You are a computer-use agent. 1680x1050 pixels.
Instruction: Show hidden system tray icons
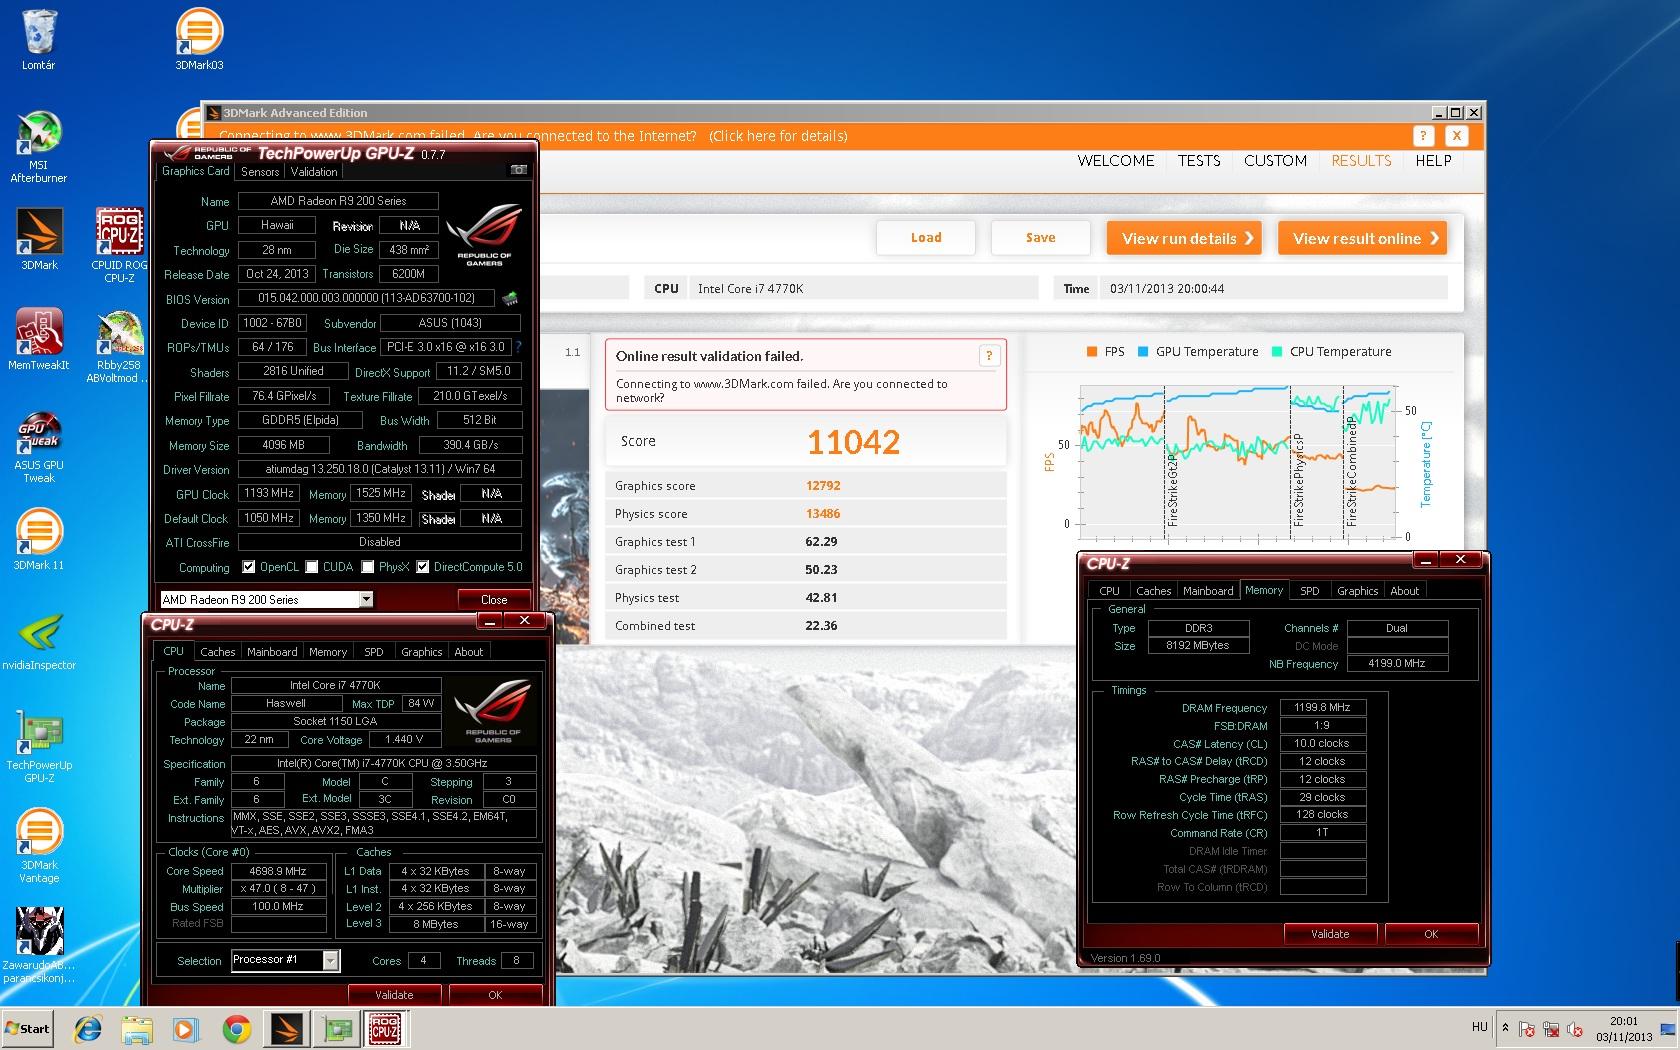[1503, 1027]
